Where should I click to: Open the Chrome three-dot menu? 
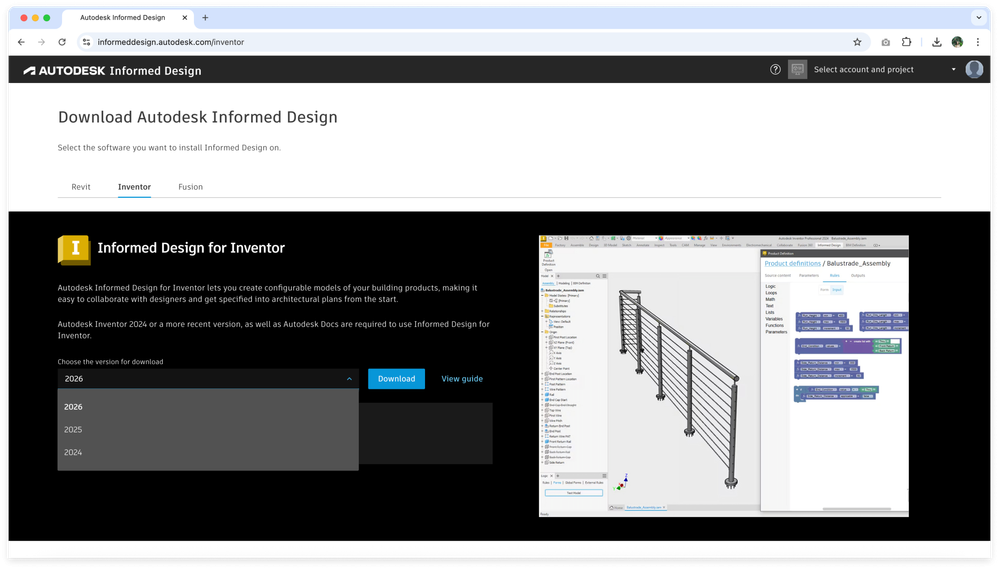(x=977, y=42)
